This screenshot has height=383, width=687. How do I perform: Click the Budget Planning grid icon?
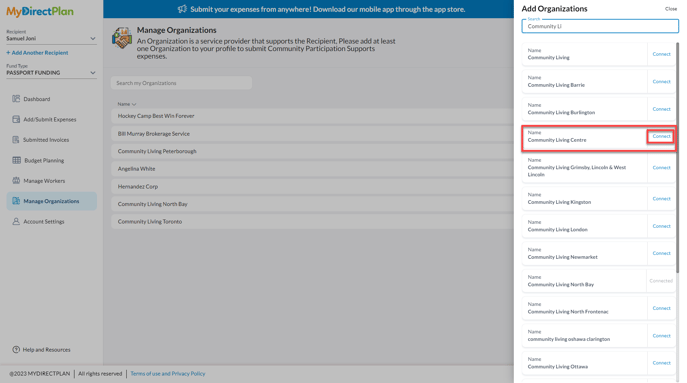pos(17,160)
